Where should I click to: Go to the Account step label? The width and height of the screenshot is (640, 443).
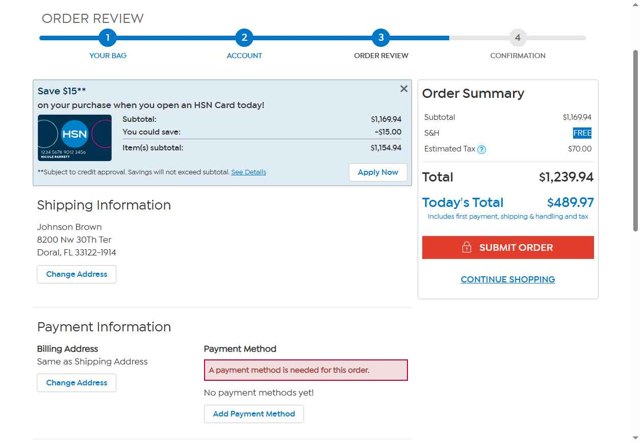[x=244, y=56]
